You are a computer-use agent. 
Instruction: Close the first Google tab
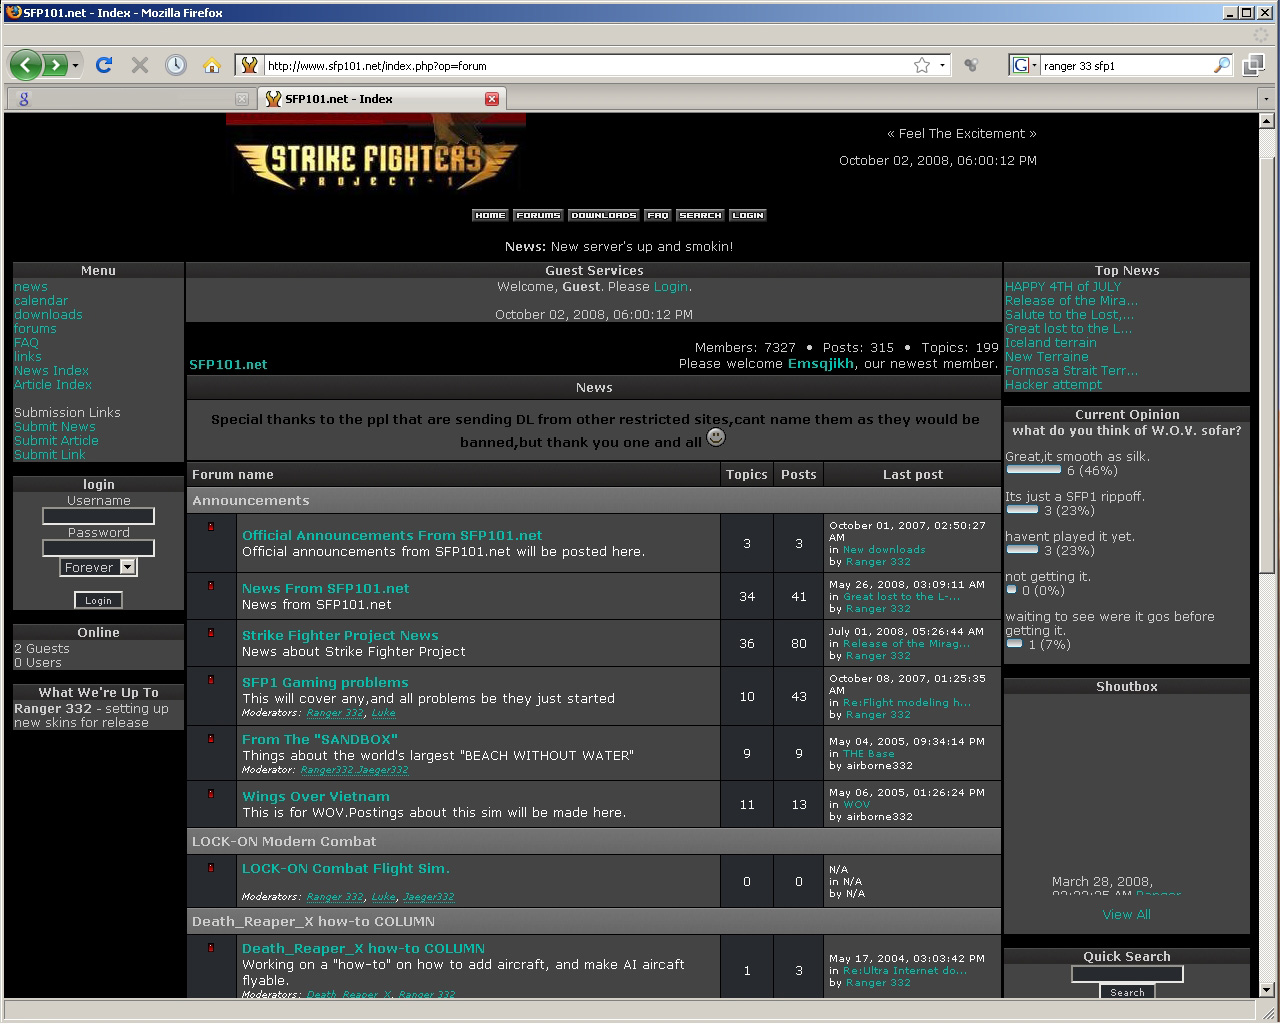tap(241, 99)
